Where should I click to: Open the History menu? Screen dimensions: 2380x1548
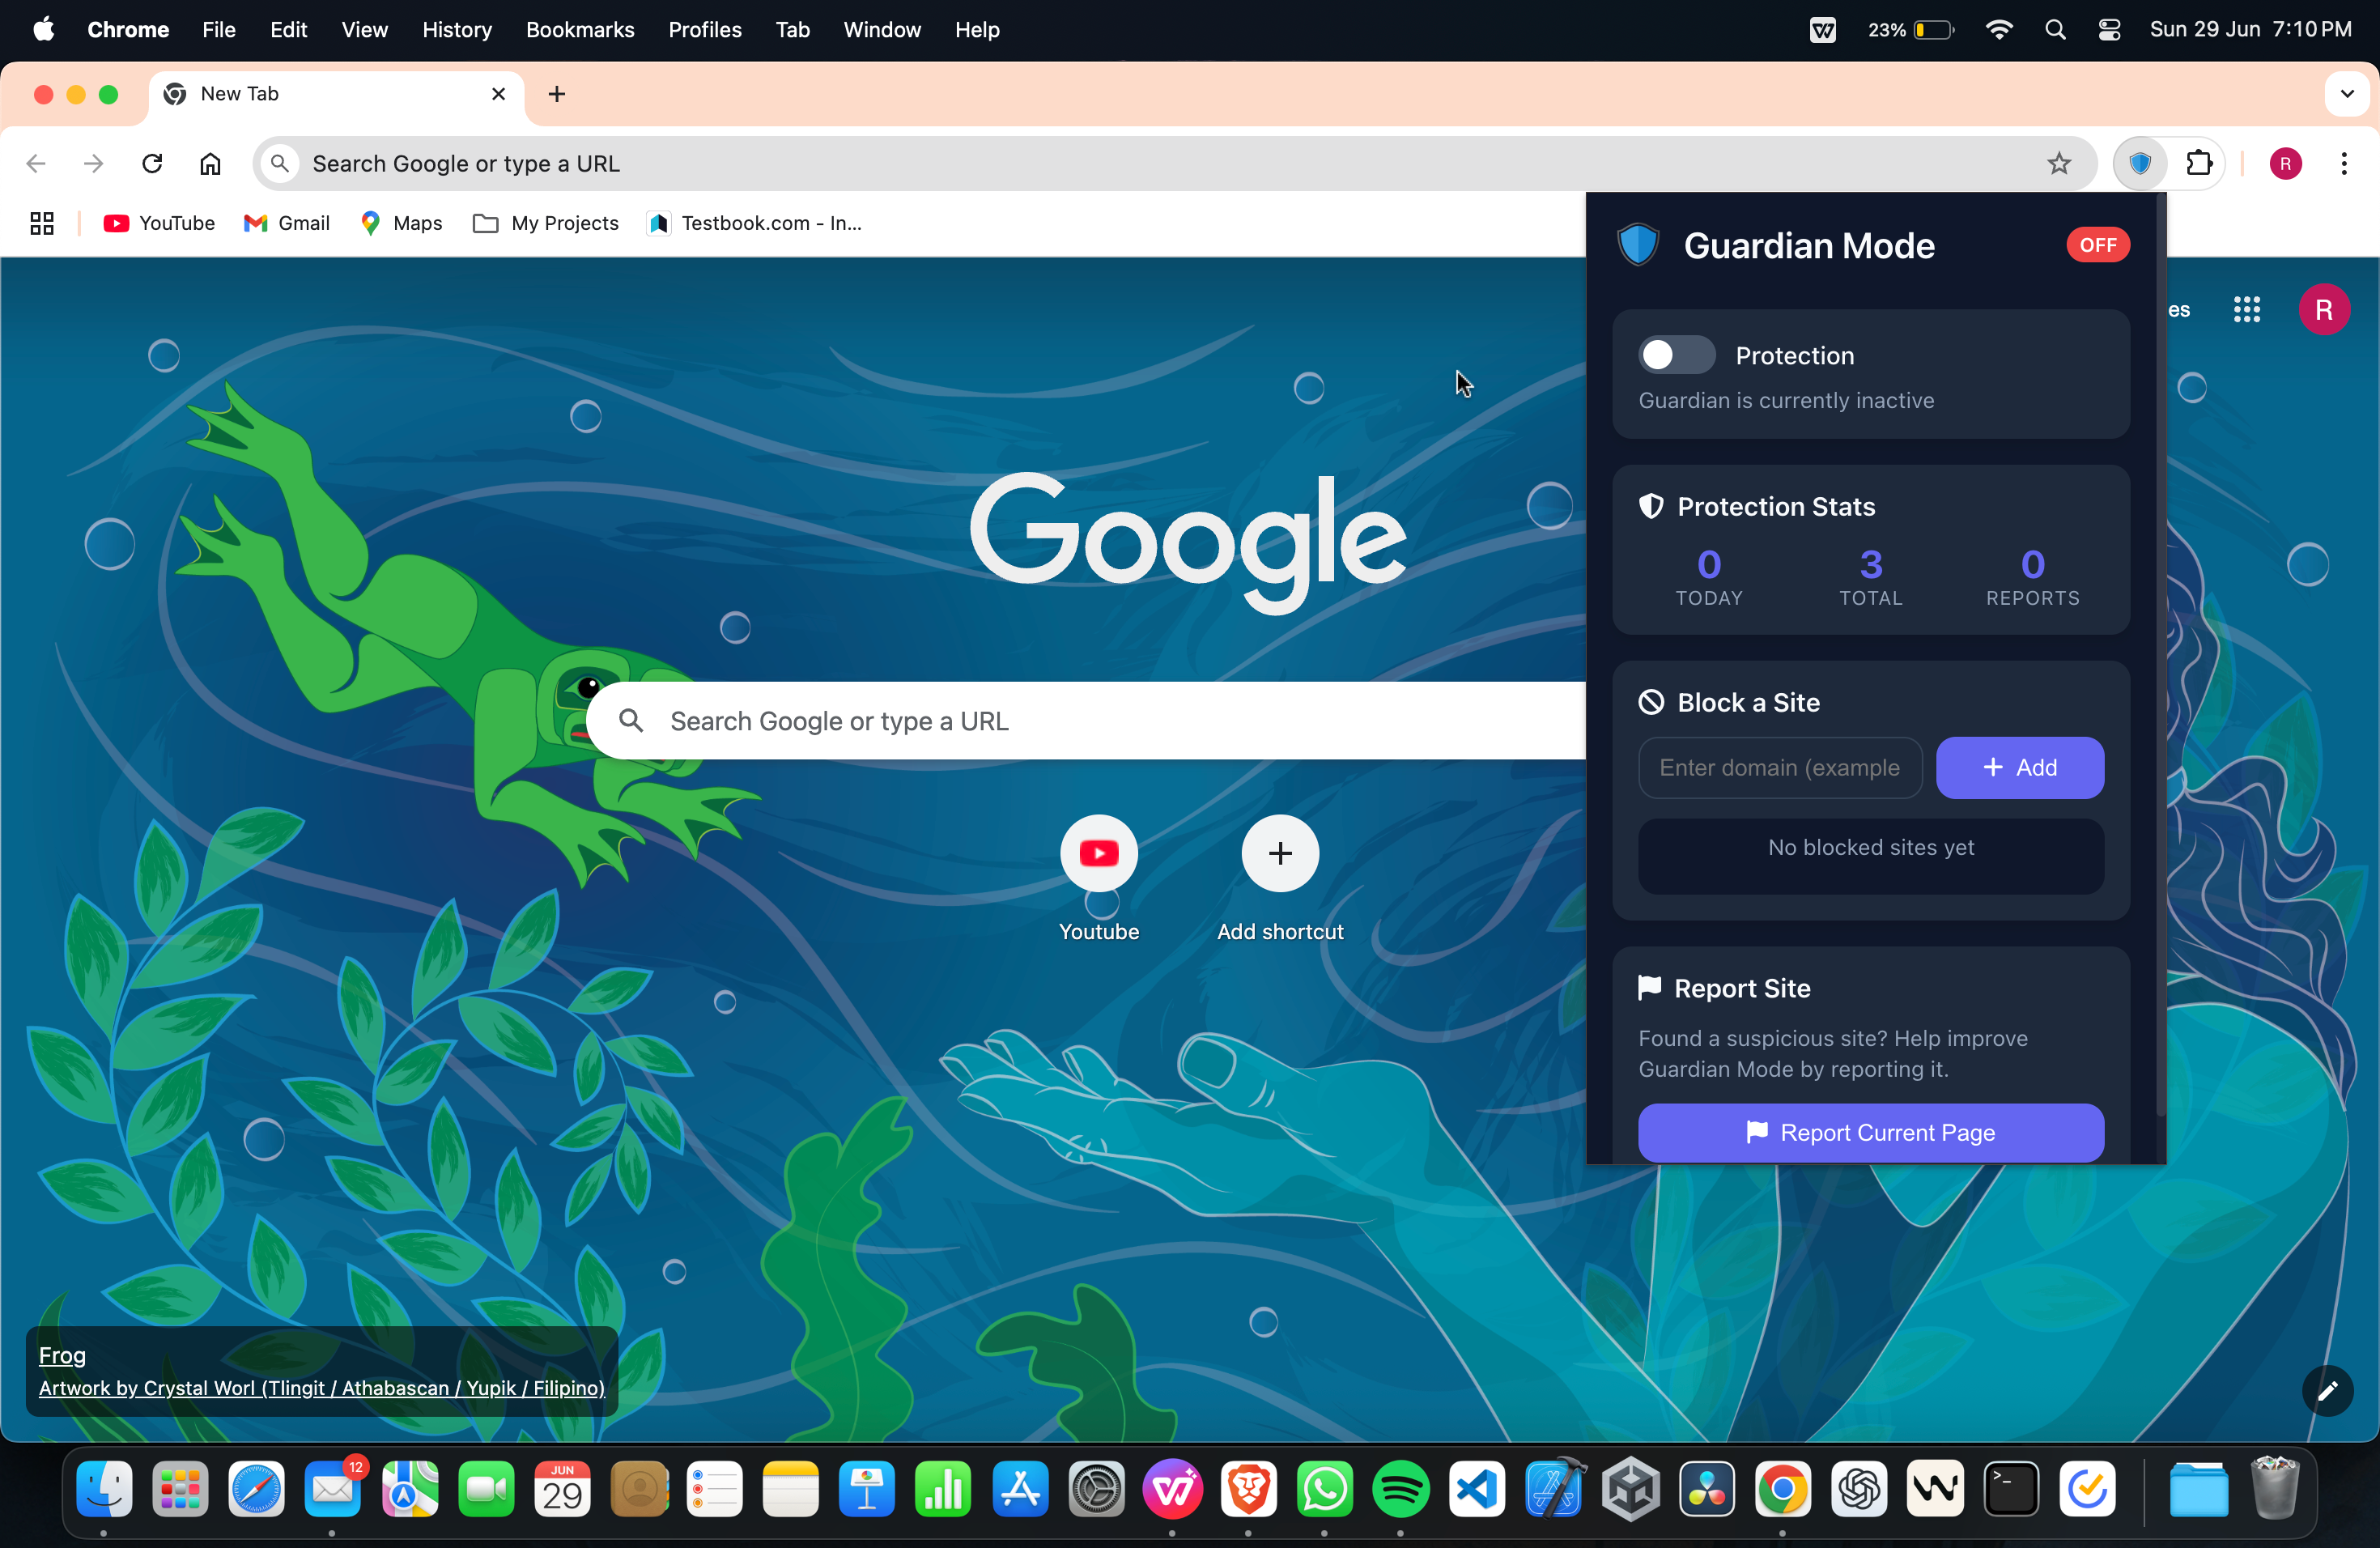pyautogui.click(x=456, y=30)
